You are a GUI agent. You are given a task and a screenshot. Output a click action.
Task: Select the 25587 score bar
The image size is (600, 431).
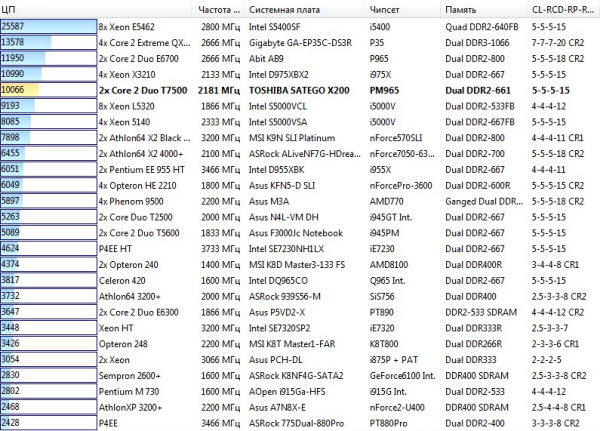[x=49, y=27]
